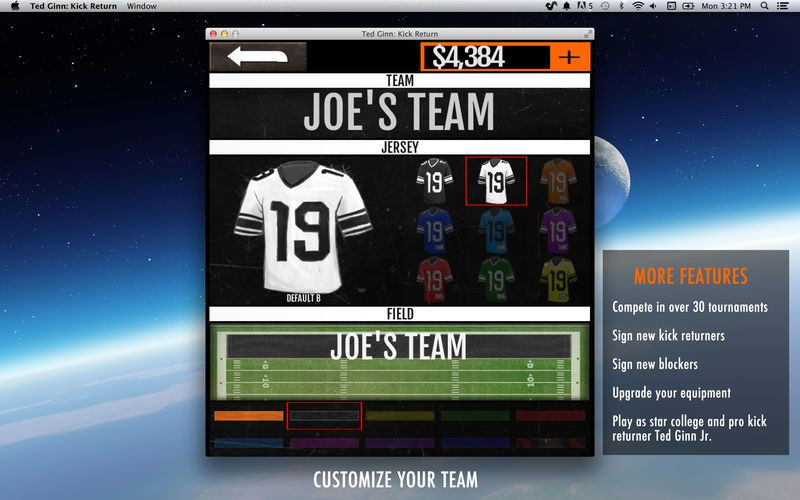
Task: Click the squiggle menu bar icon left of the bell
Action: (x=551, y=6)
